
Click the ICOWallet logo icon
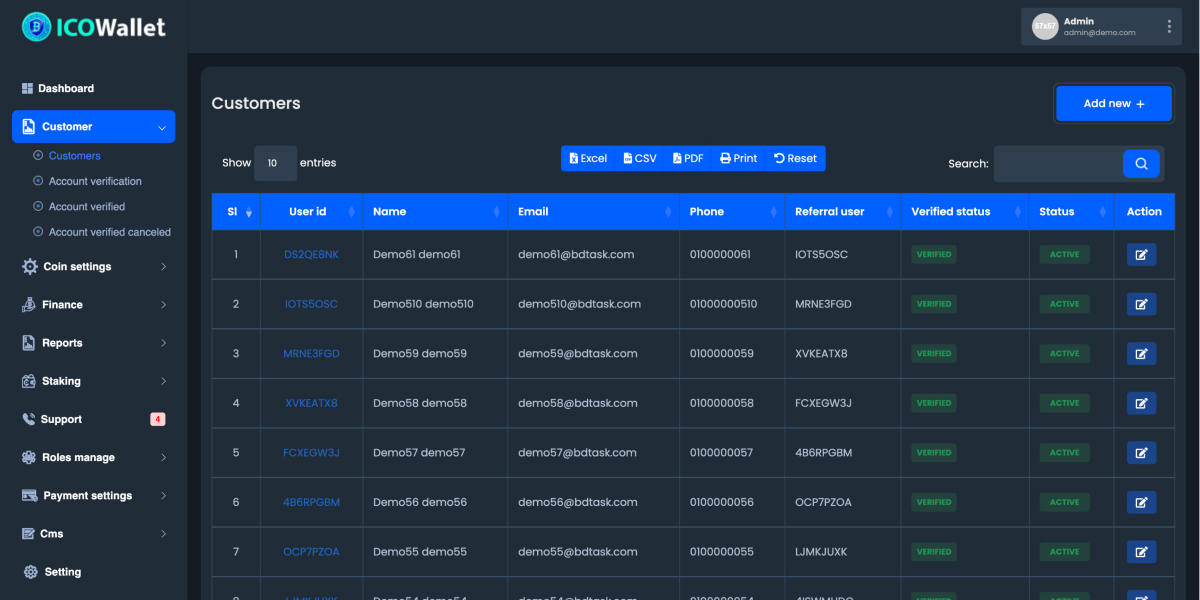coord(36,26)
